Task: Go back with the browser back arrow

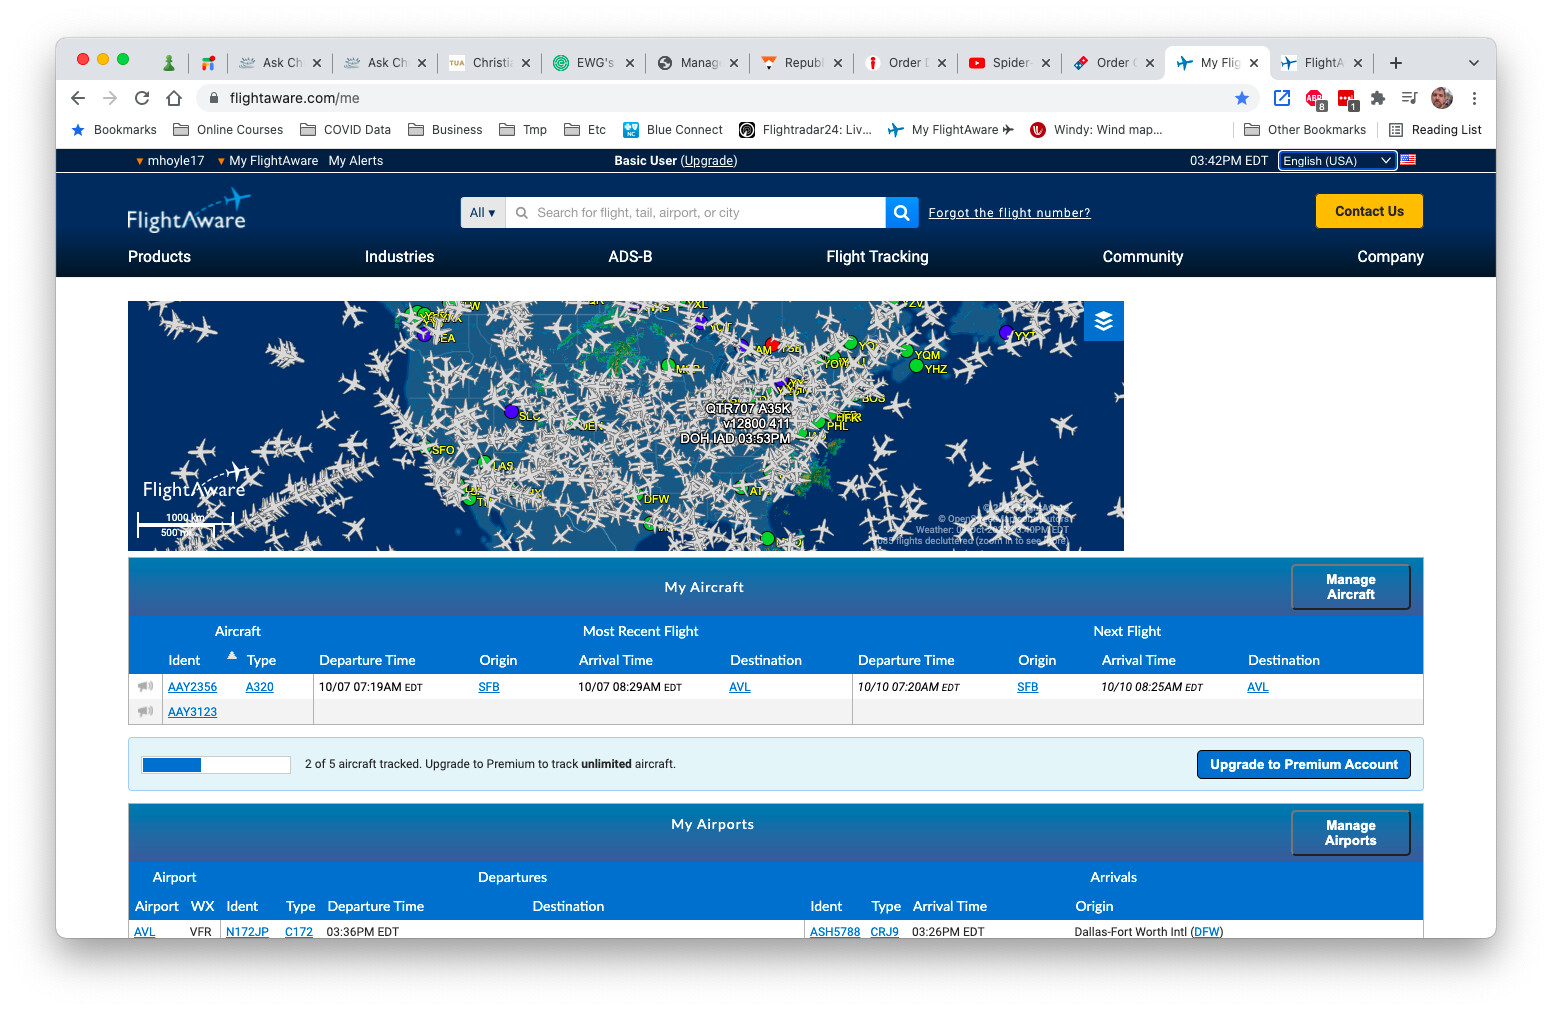Action: pyautogui.click(x=78, y=98)
